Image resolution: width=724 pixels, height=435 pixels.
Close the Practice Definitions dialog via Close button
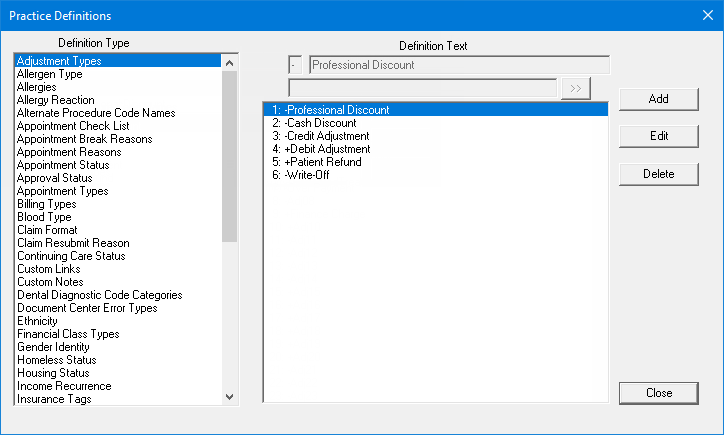point(658,393)
